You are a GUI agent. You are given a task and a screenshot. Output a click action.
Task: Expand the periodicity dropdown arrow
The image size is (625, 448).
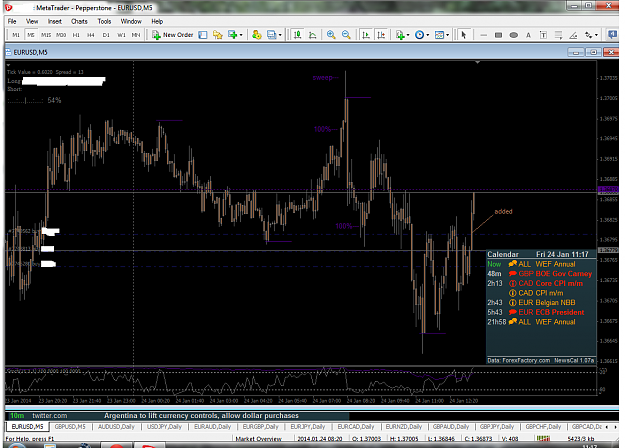(x=428, y=35)
